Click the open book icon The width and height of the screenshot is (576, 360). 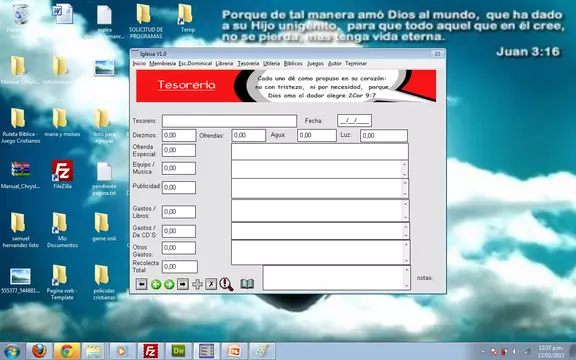247,284
